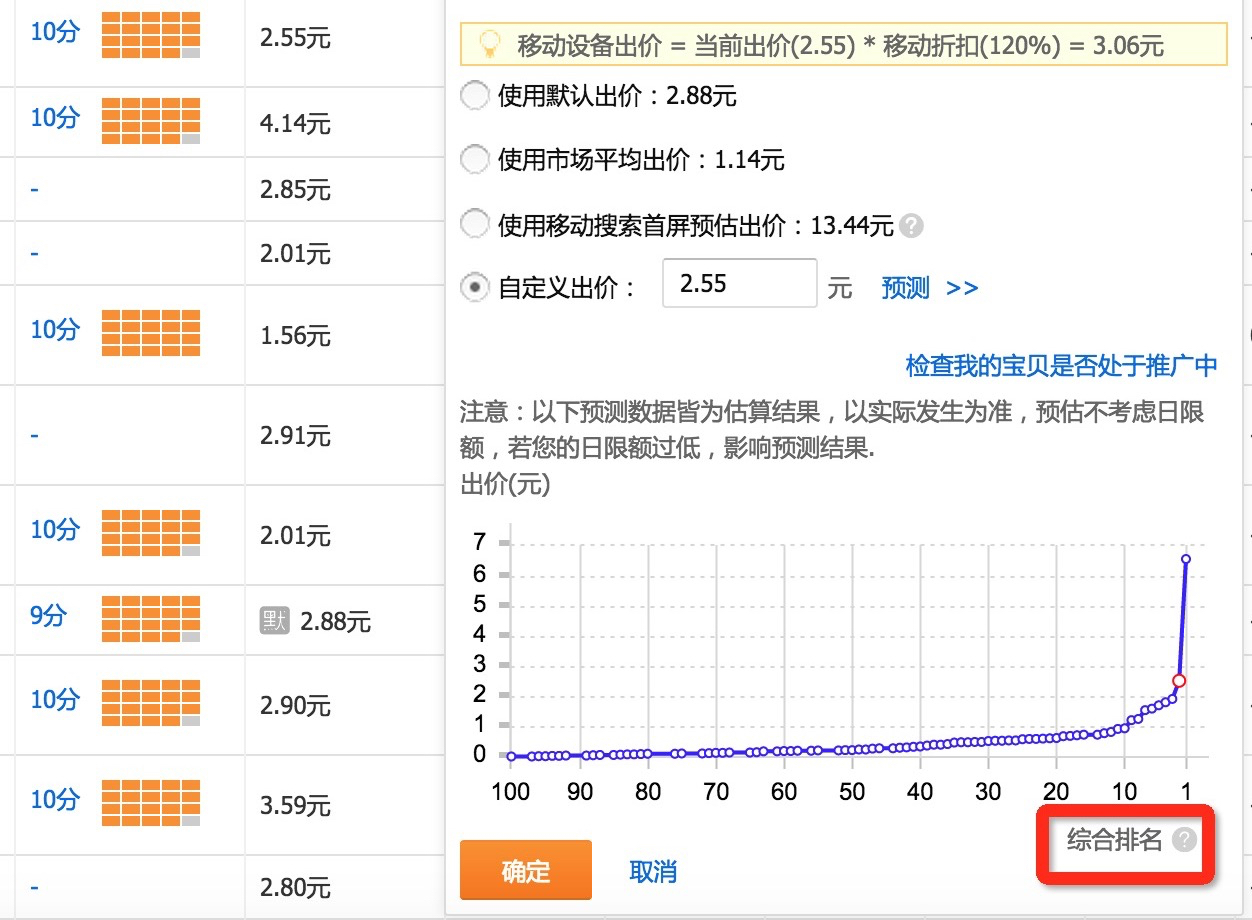Click the topmost chart point at rank 1
Image resolution: width=1252 pixels, height=920 pixels.
pos(1186,559)
